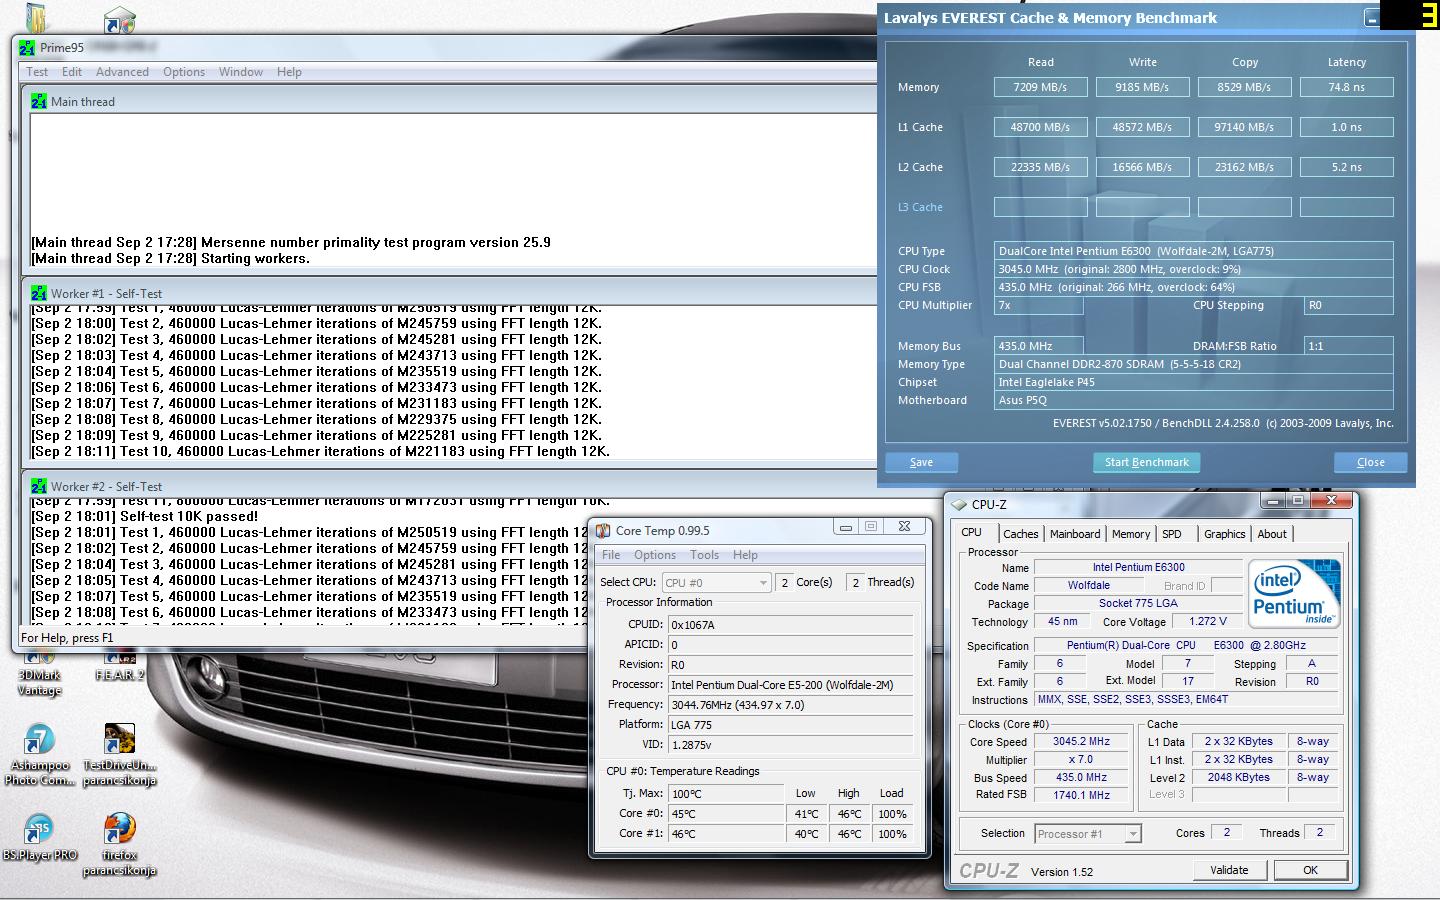Click the Prime95 title bar icon
This screenshot has width=1440, height=900.
28,47
